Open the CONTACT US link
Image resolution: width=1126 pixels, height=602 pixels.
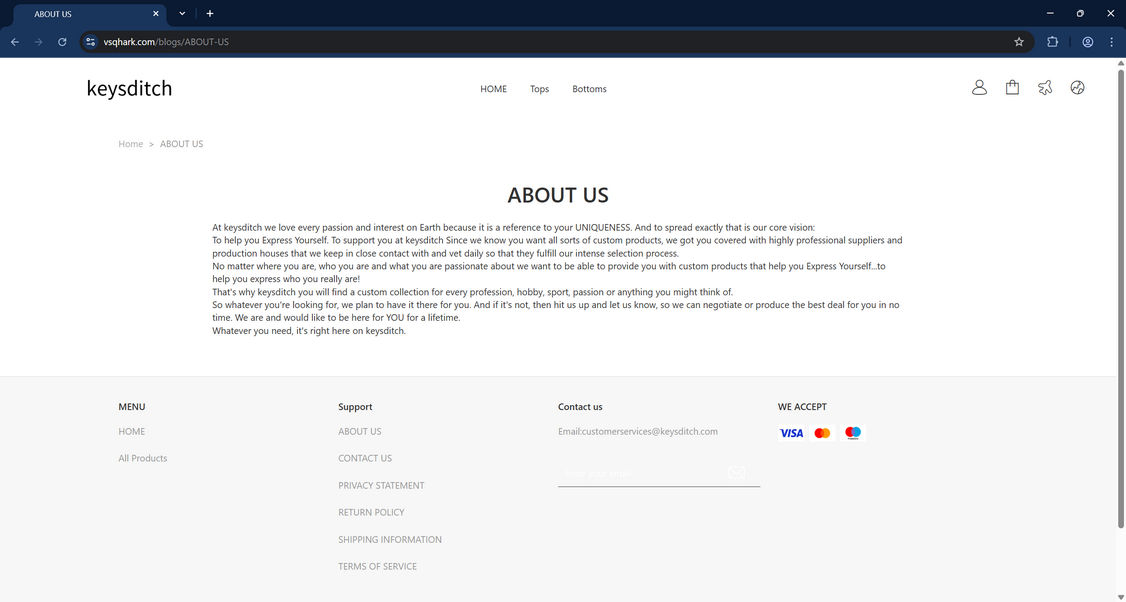pos(365,458)
